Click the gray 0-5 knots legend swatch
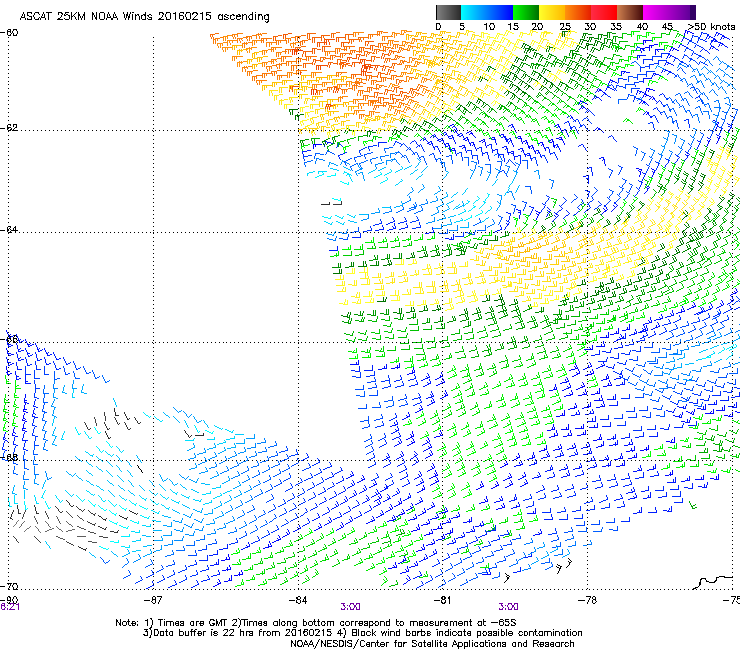740x650 pixels. click(448, 12)
